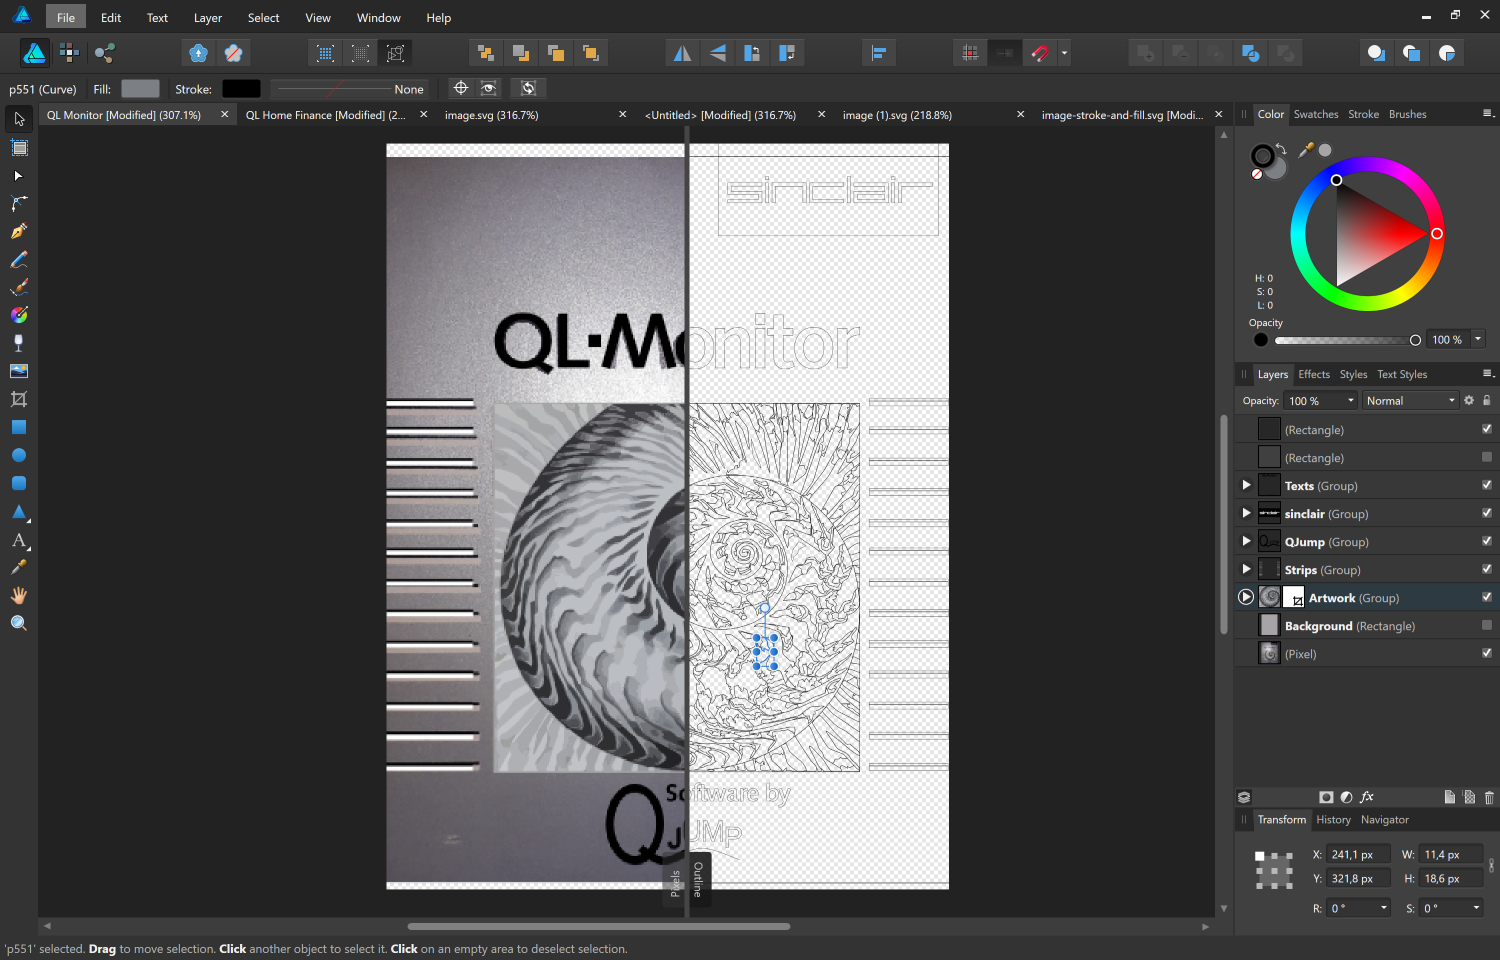Open the File menu

click(66, 17)
